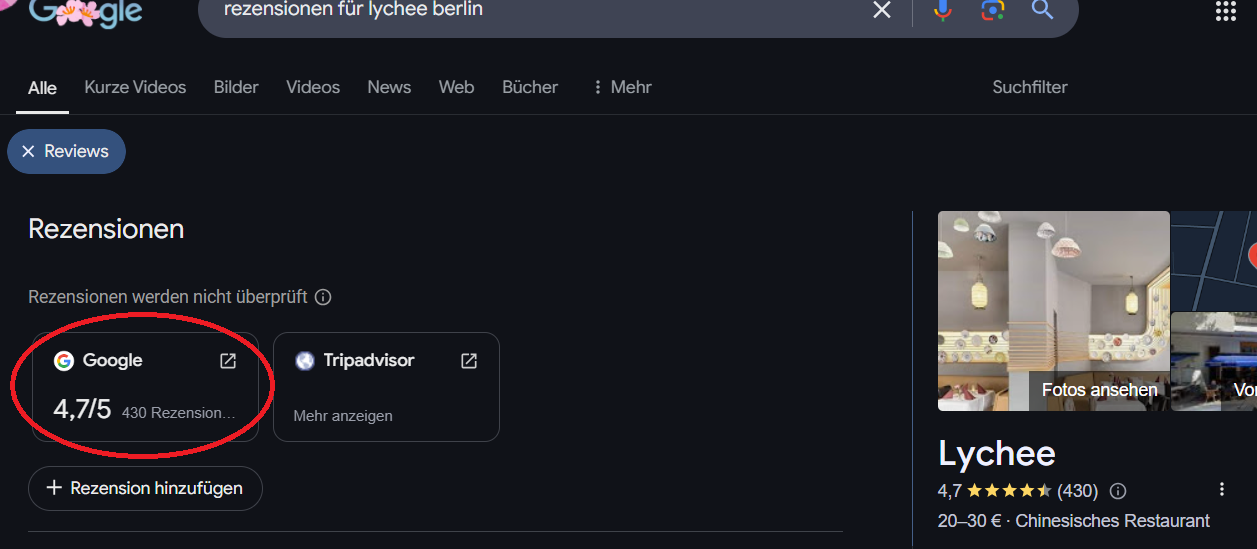Clear the search query with the X icon
The image size is (1257, 549).
pos(881,10)
